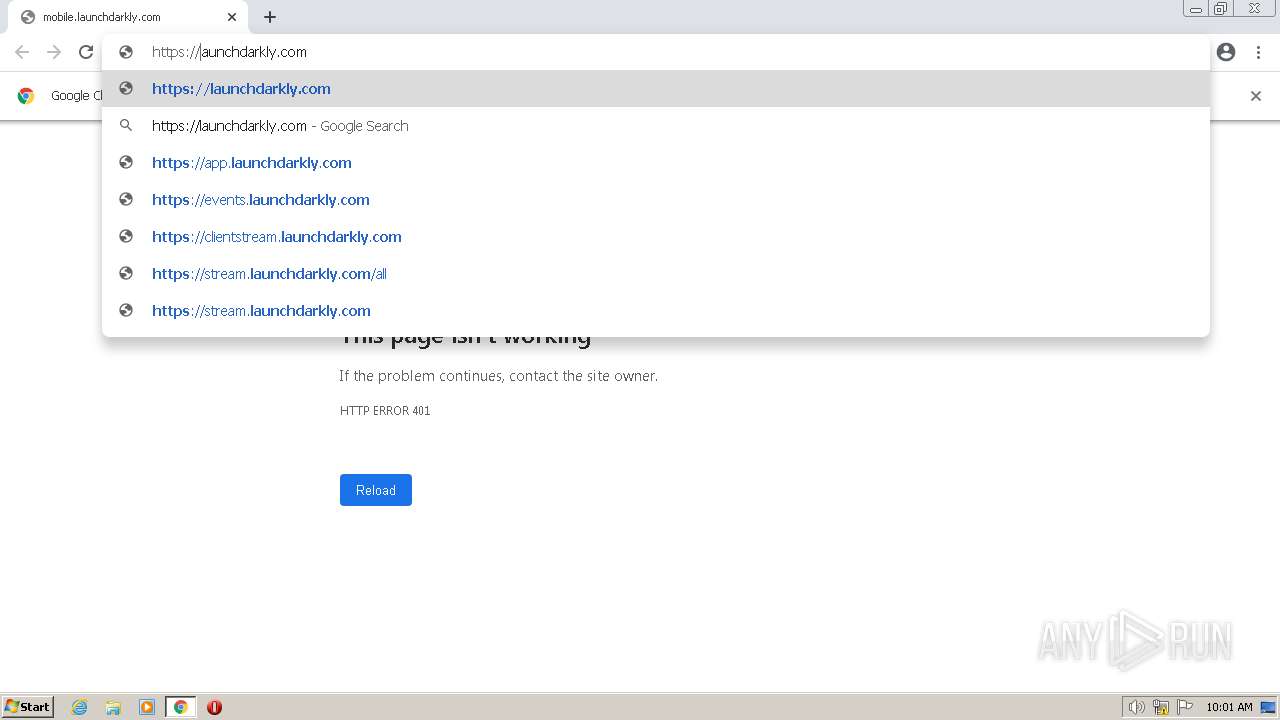Launch Internet Explorer from the taskbar
Viewport: 1280px width, 720px height.
click(x=80, y=707)
